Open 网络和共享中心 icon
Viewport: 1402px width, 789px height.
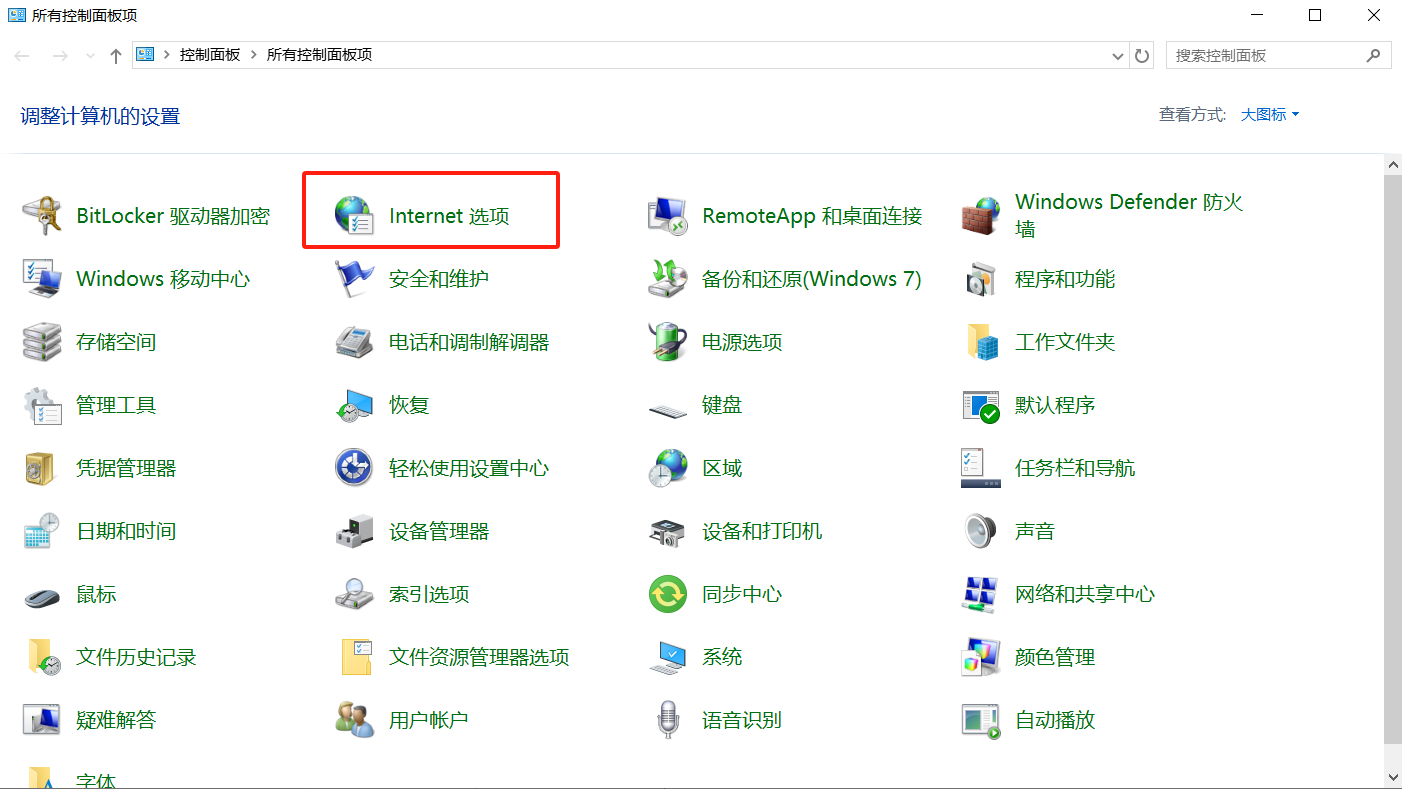981,594
